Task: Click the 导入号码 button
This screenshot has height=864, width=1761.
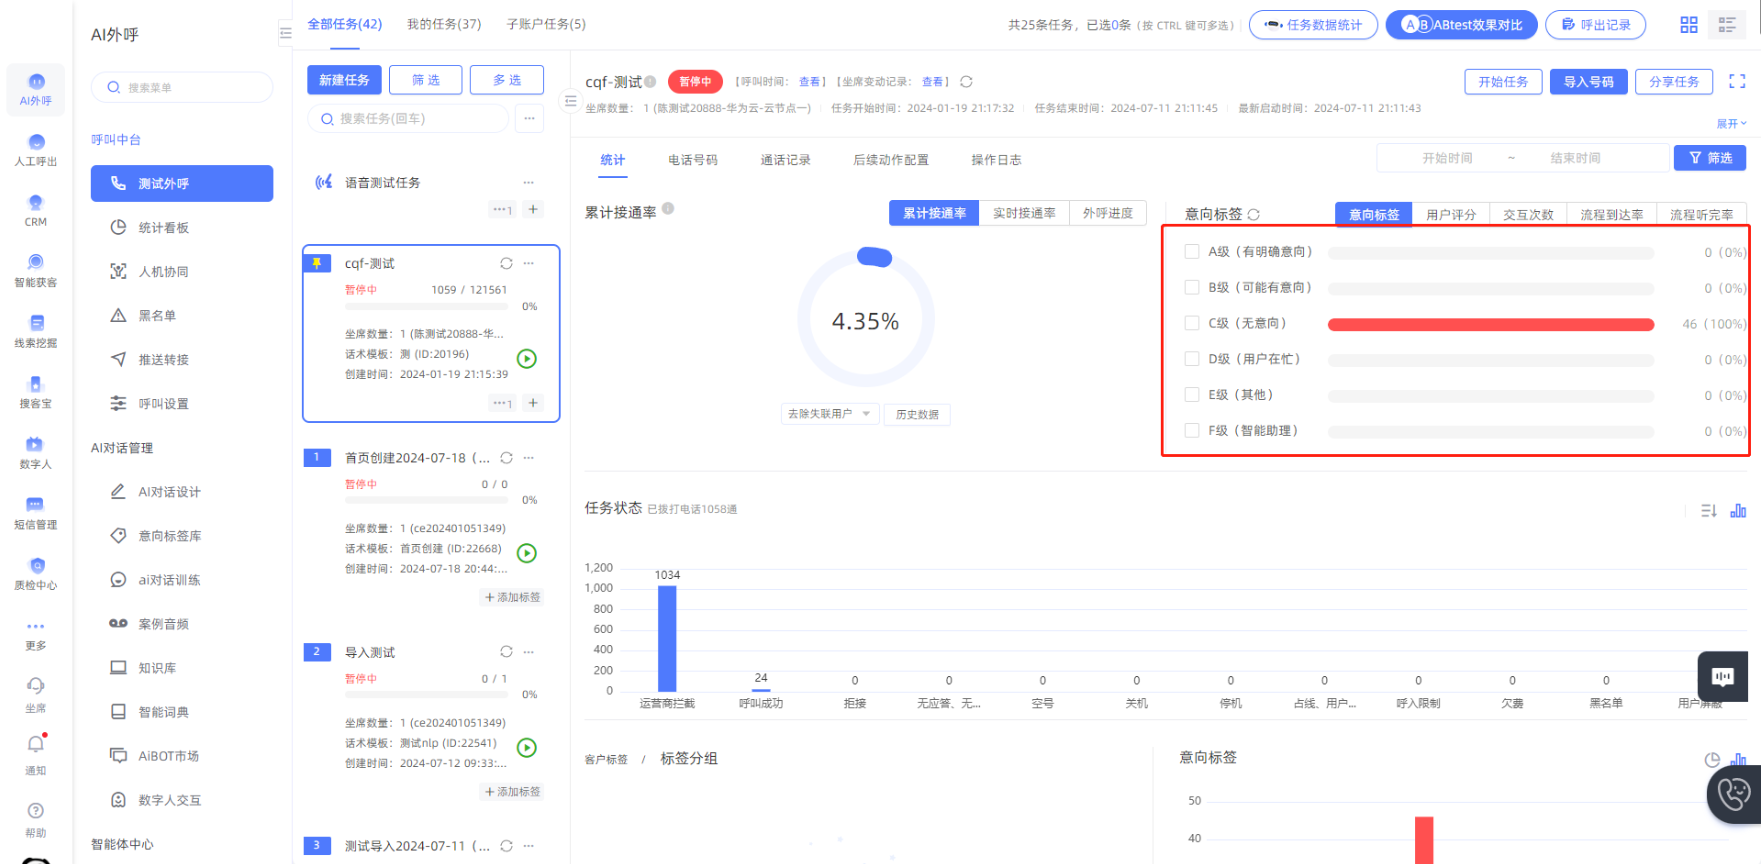Action: [x=1588, y=82]
